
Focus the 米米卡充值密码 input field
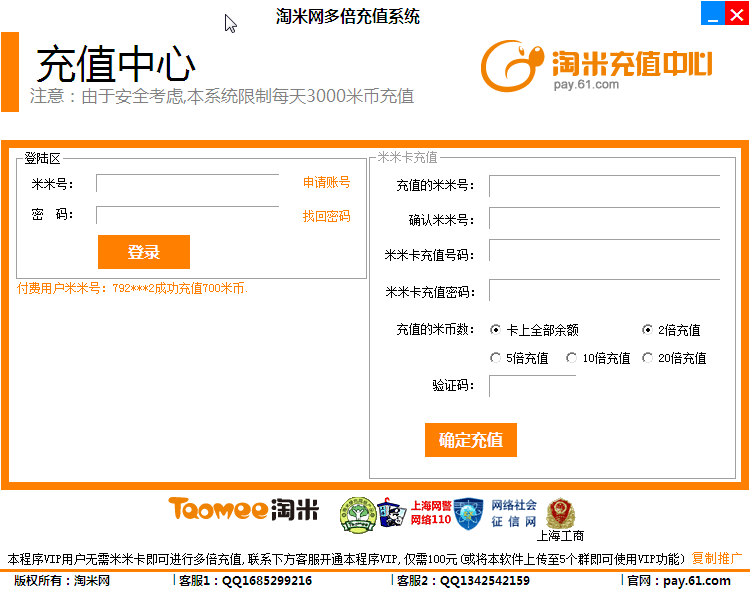tap(605, 290)
